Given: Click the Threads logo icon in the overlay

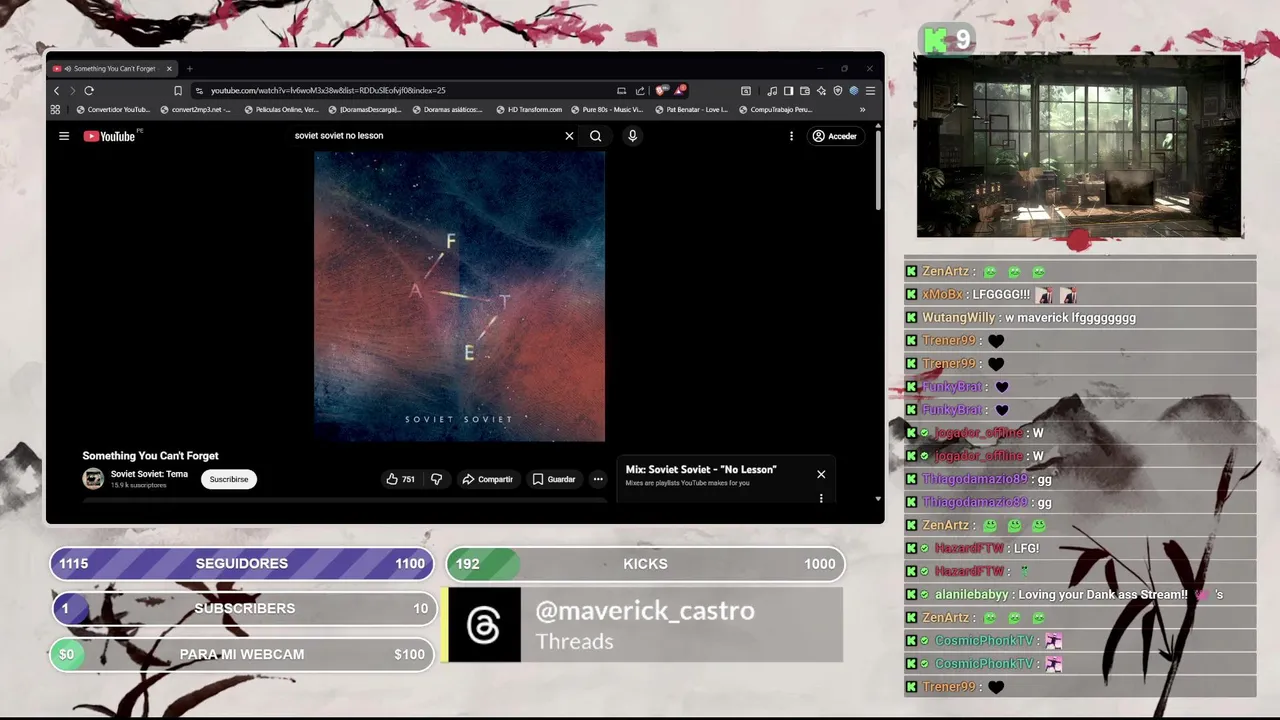Looking at the screenshot, I should (x=484, y=626).
